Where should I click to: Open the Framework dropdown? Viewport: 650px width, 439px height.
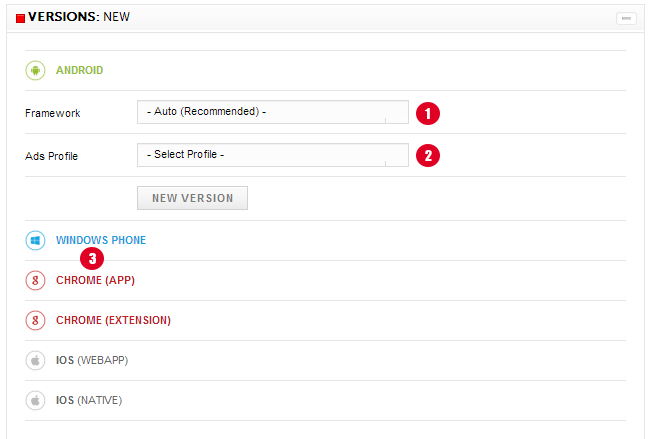pos(273,112)
